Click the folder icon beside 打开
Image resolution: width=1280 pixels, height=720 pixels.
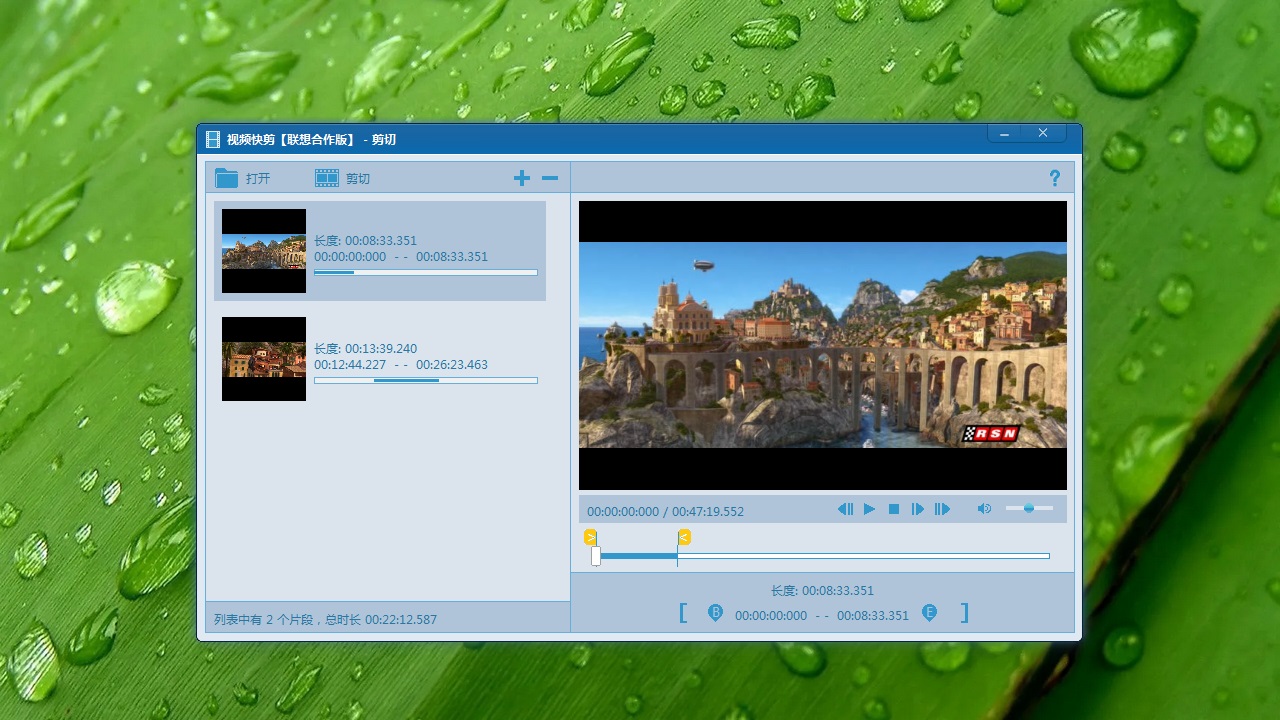coord(227,178)
